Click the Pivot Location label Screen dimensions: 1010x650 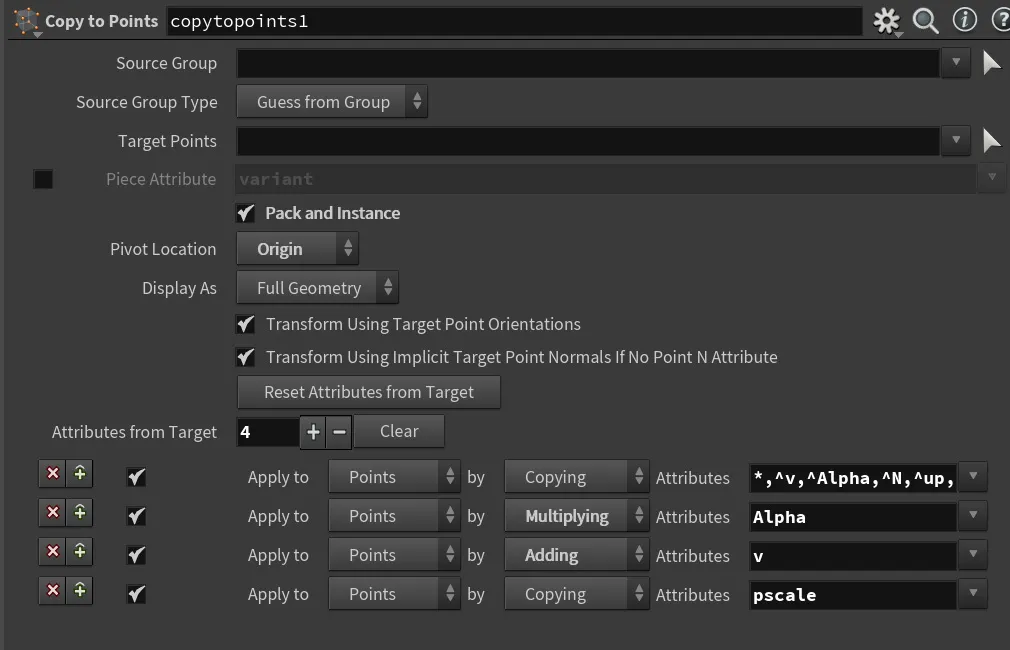tap(163, 249)
